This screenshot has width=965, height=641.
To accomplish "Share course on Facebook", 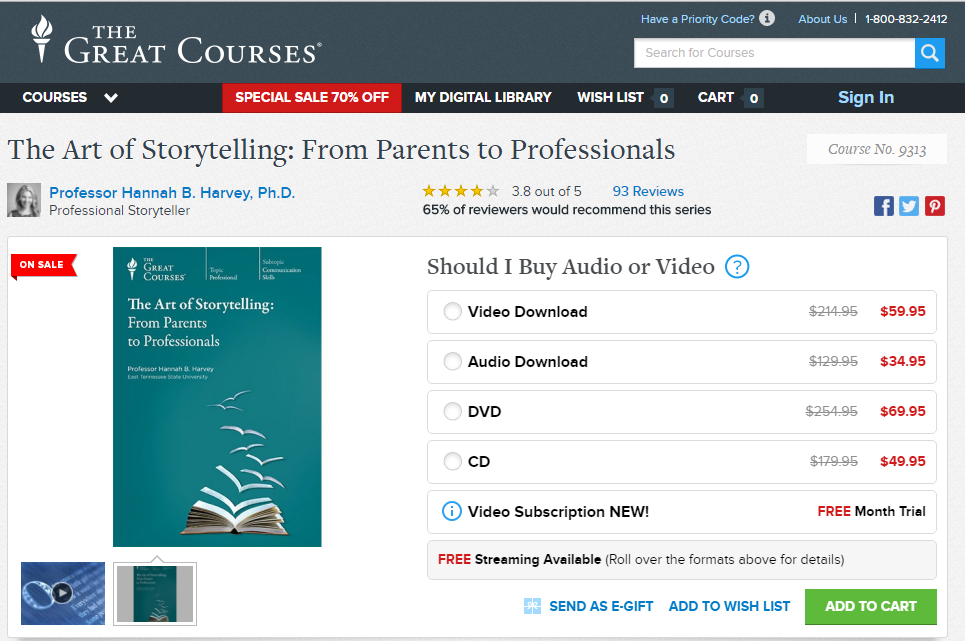I will pyautogui.click(x=884, y=206).
